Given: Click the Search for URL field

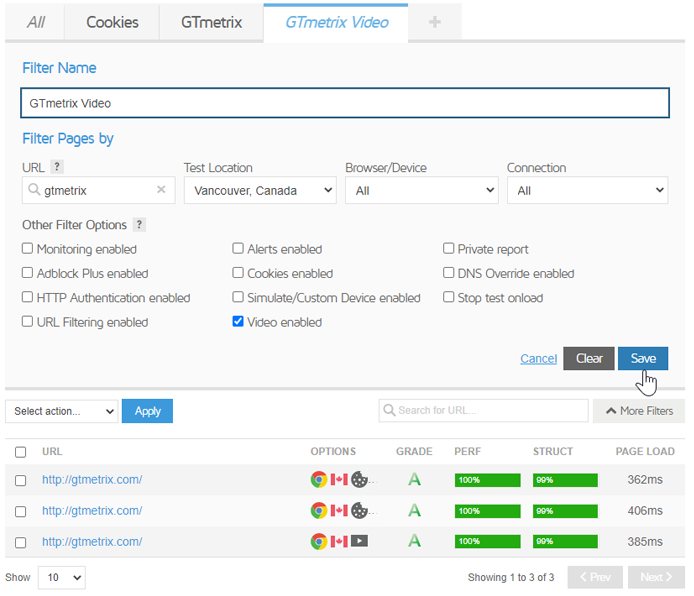Looking at the screenshot, I should 483,411.
